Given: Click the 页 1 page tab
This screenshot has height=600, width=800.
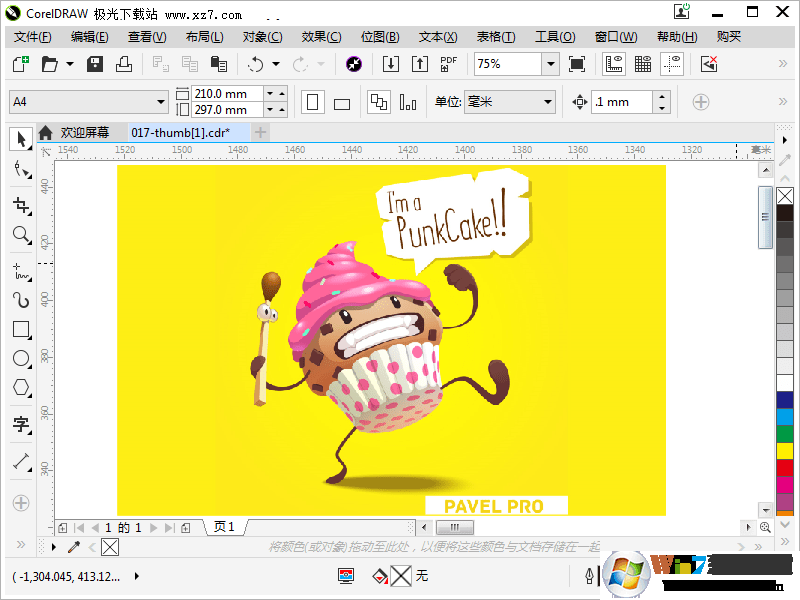Looking at the screenshot, I should click(x=222, y=527).
